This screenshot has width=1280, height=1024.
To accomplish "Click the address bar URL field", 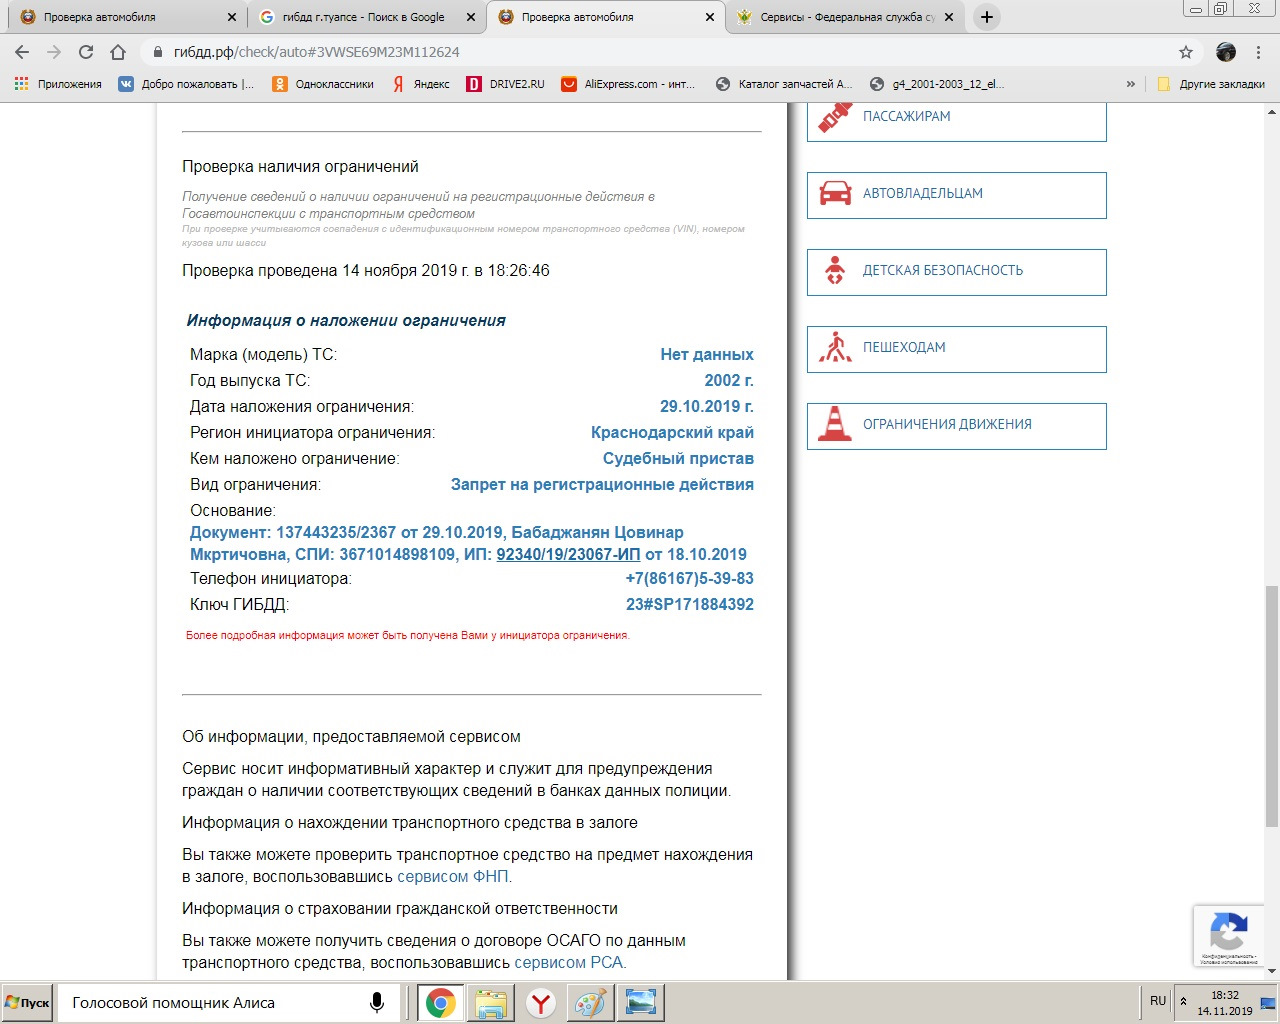I will coord(660,52).
